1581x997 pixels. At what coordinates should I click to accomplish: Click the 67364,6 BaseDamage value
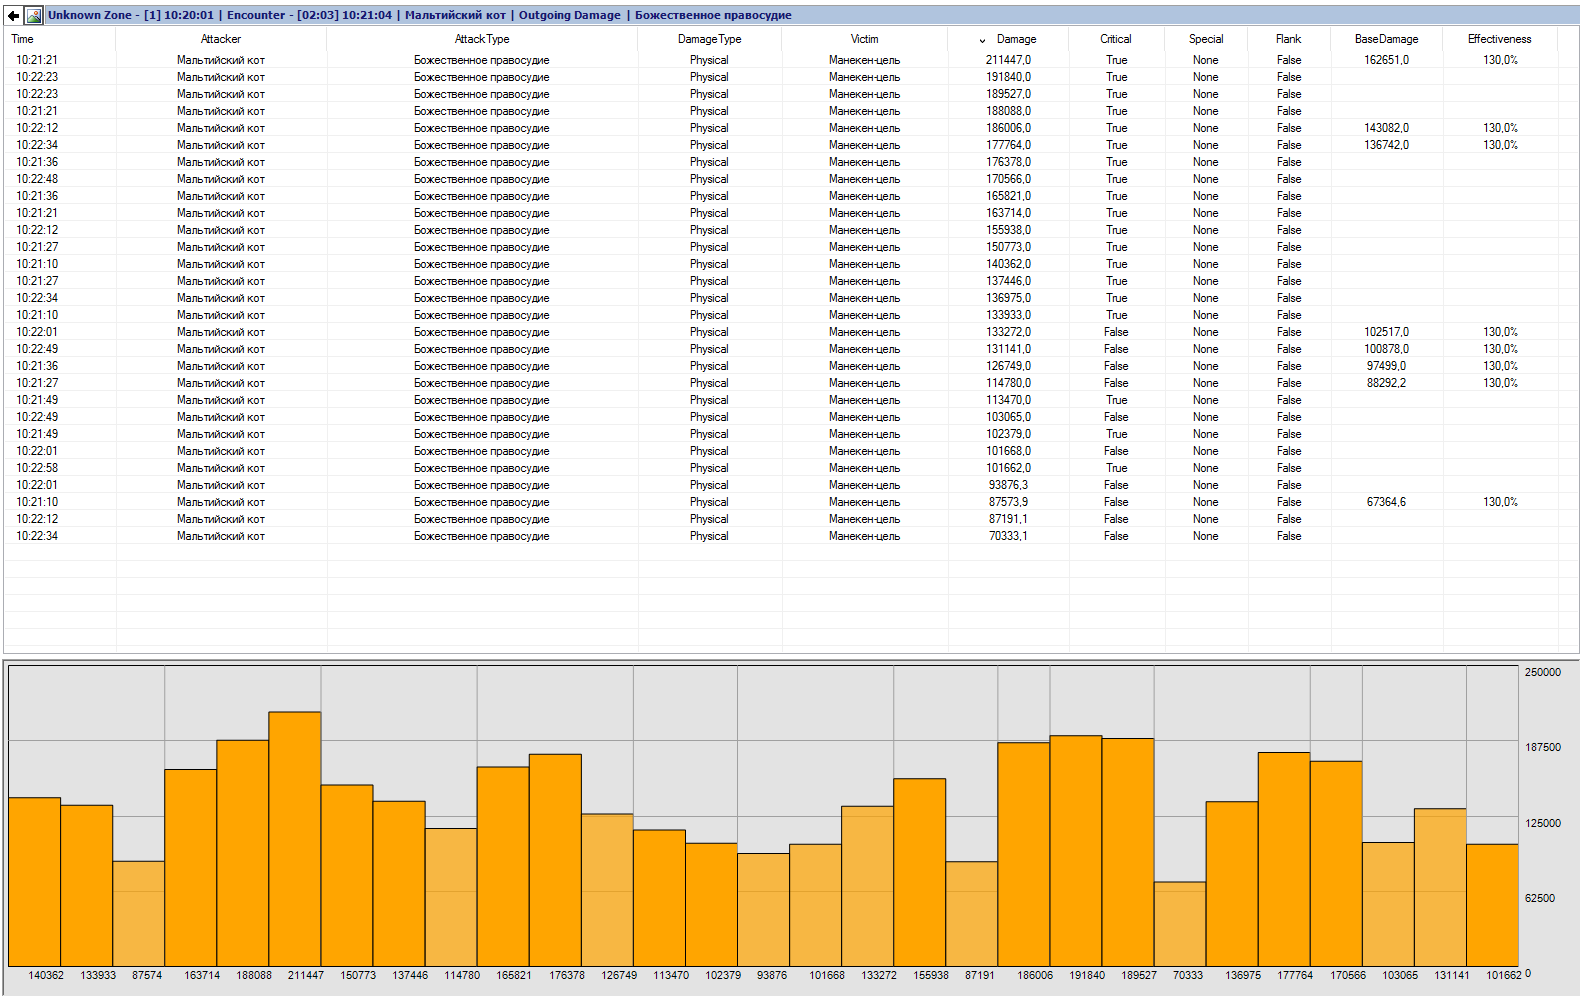[1386, 502]
